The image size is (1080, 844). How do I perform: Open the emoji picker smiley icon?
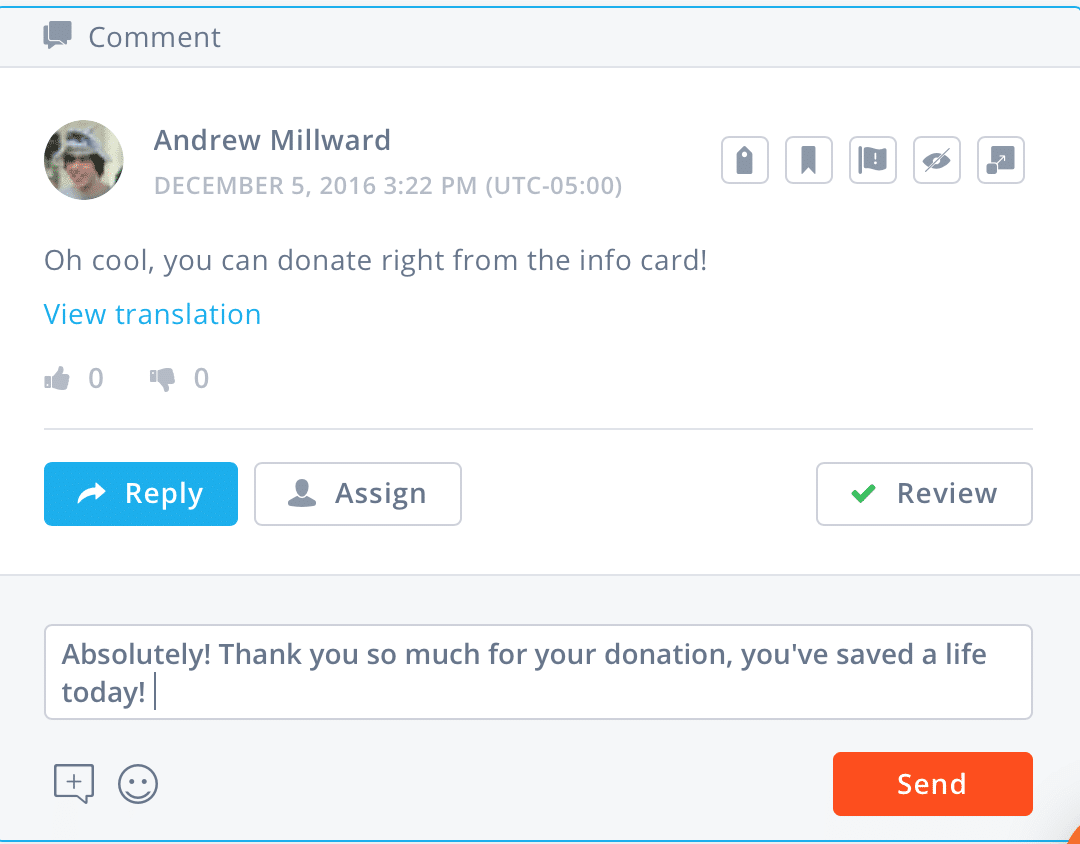click(138, 784)
